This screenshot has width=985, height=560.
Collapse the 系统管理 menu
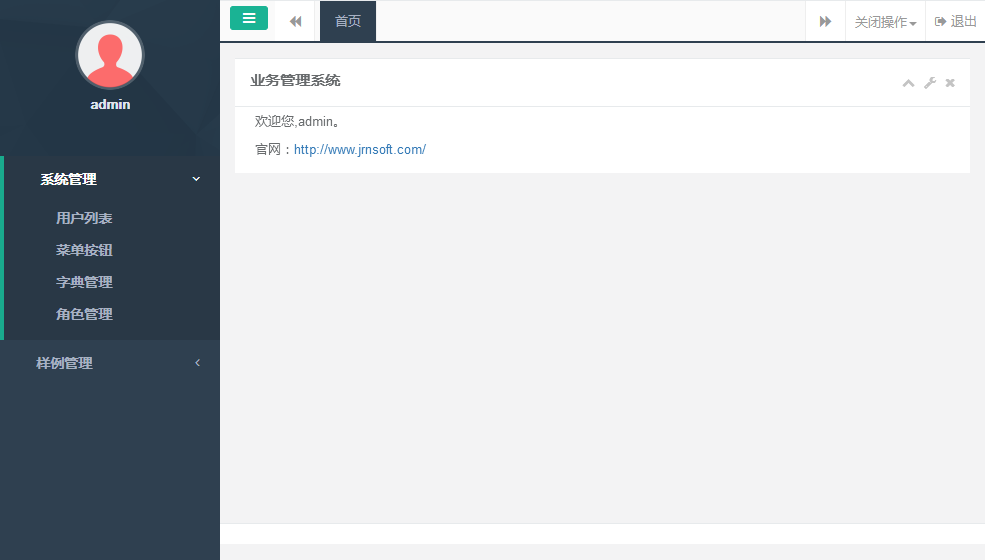112,179
